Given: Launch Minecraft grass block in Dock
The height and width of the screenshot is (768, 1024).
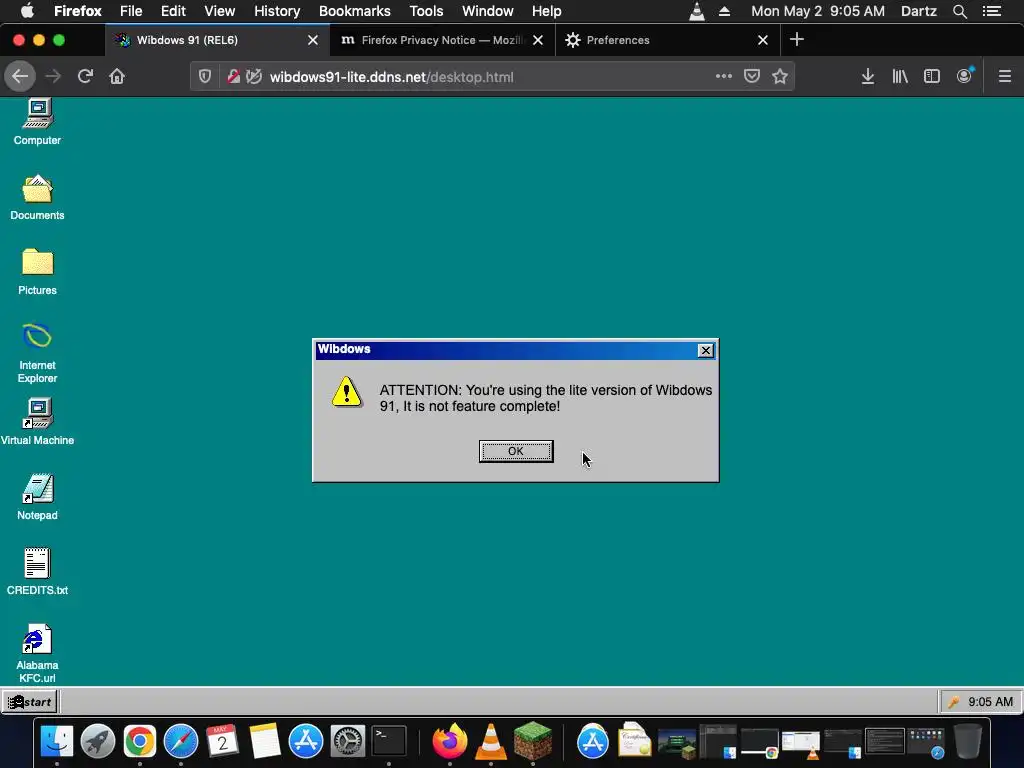Looking at the screenshot, I should point(533,742).
